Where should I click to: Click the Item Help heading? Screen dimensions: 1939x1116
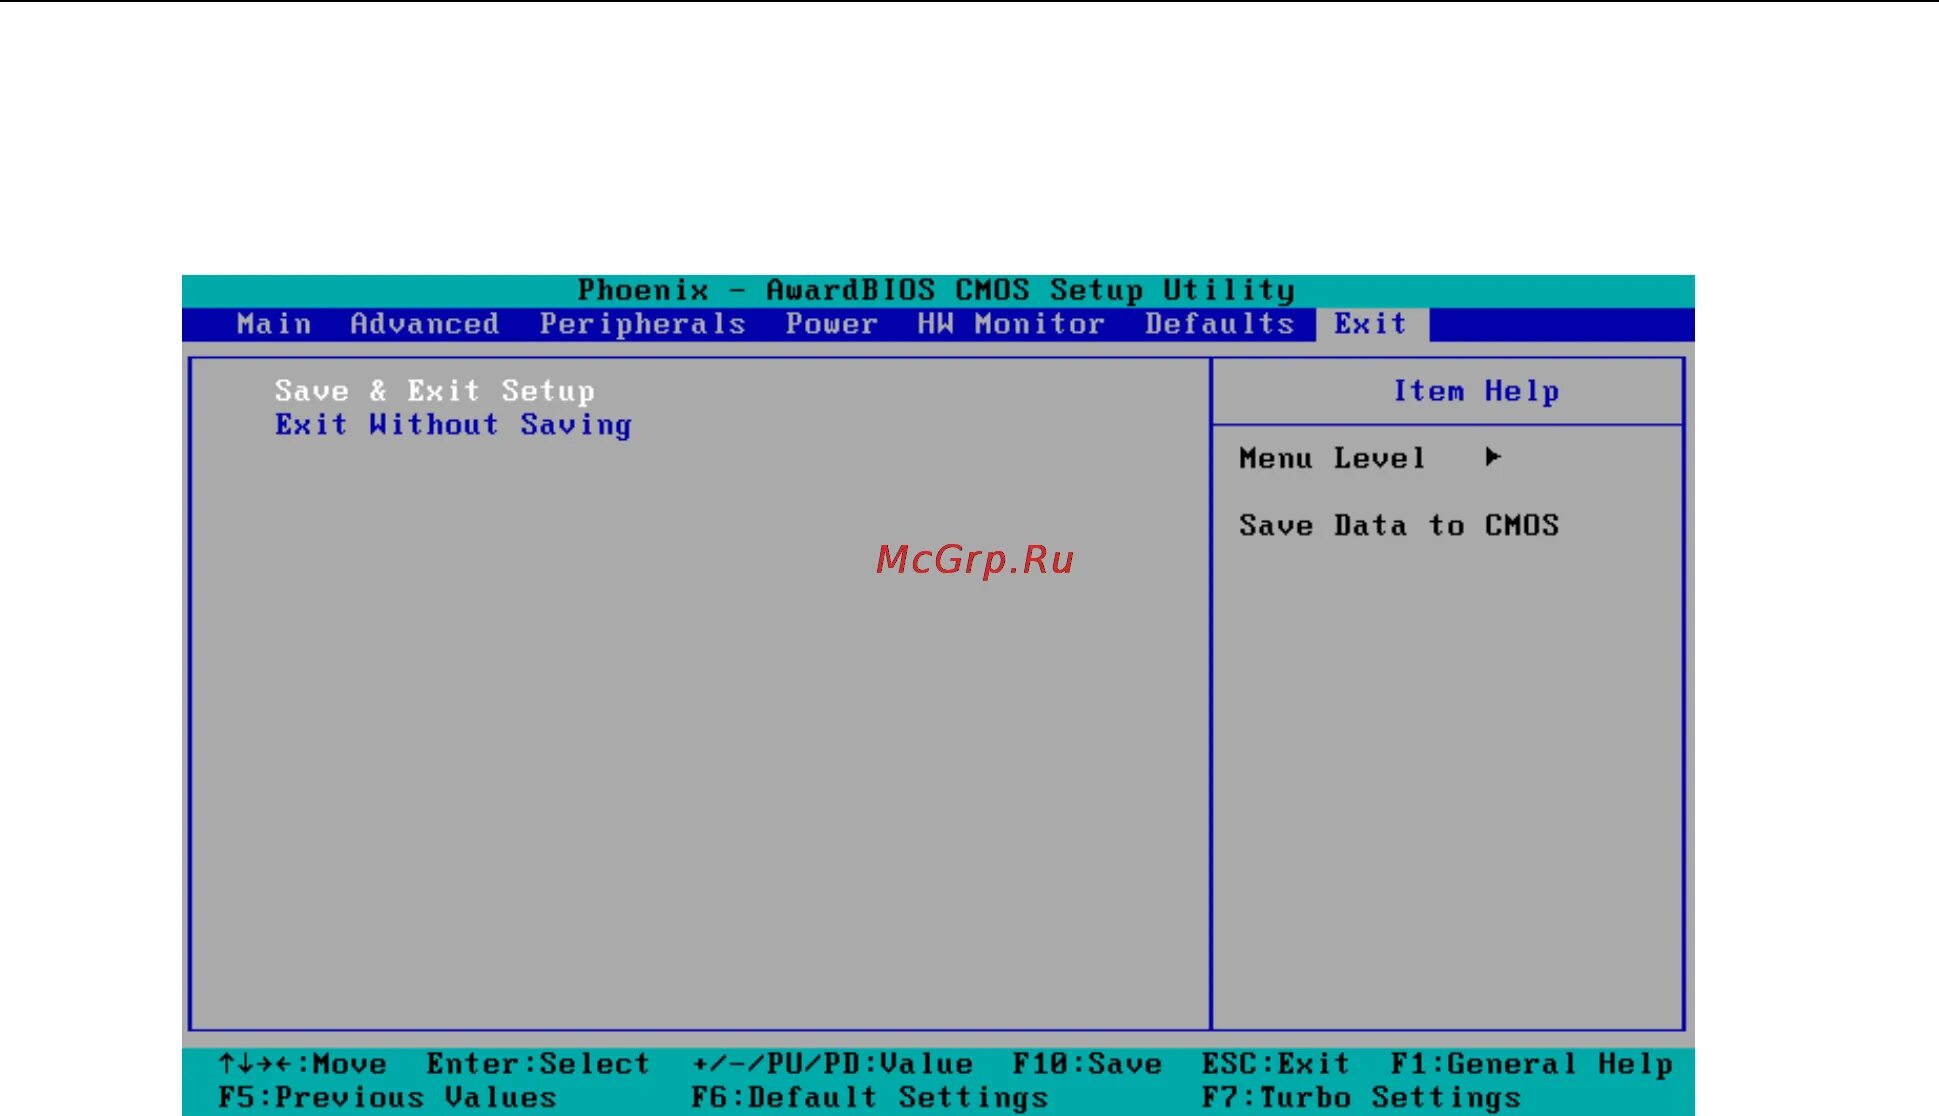tap(1476, 391)
